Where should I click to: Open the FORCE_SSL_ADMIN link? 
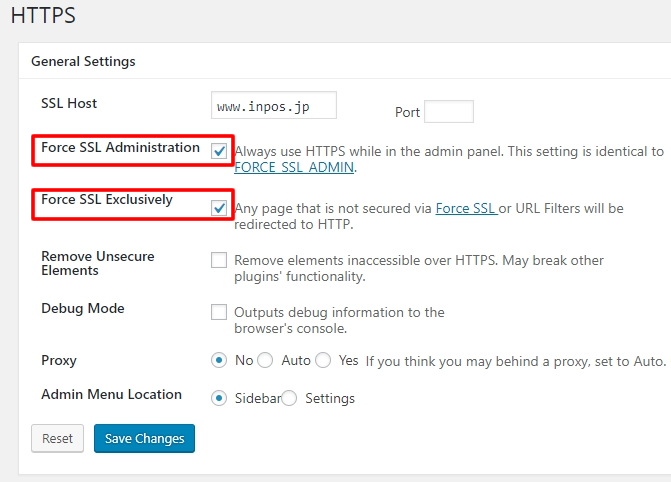click(x=294, y=167)
